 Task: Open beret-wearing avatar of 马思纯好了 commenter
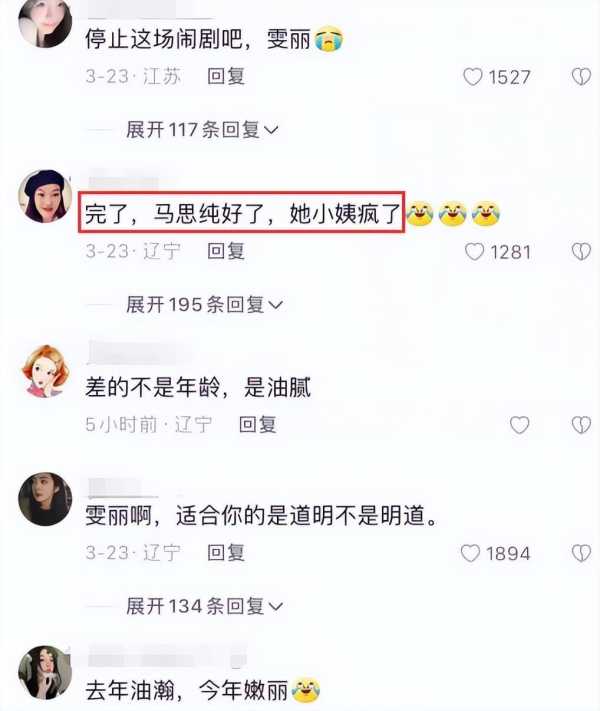(x=45, y=196)
